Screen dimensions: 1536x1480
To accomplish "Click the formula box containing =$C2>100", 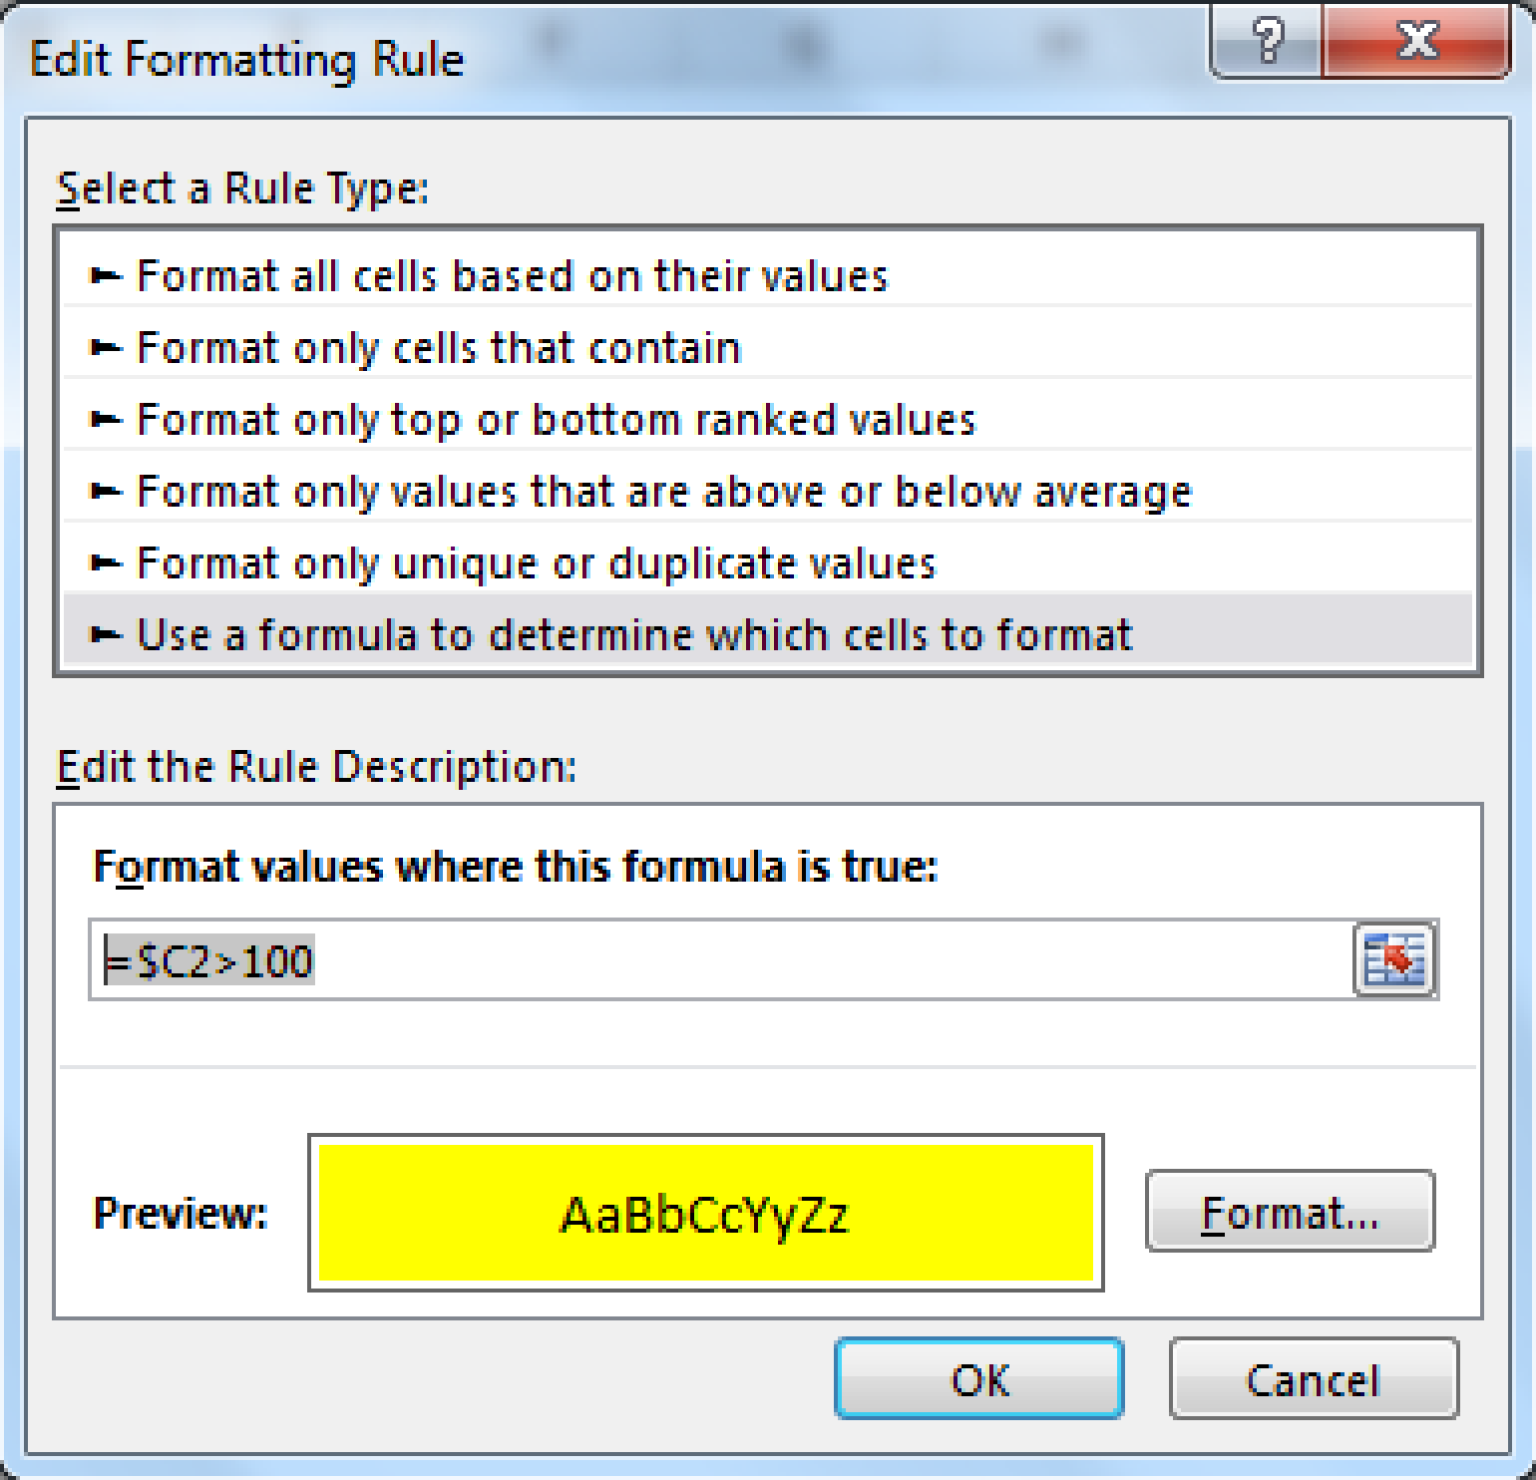I will click(x=720, y=961).
